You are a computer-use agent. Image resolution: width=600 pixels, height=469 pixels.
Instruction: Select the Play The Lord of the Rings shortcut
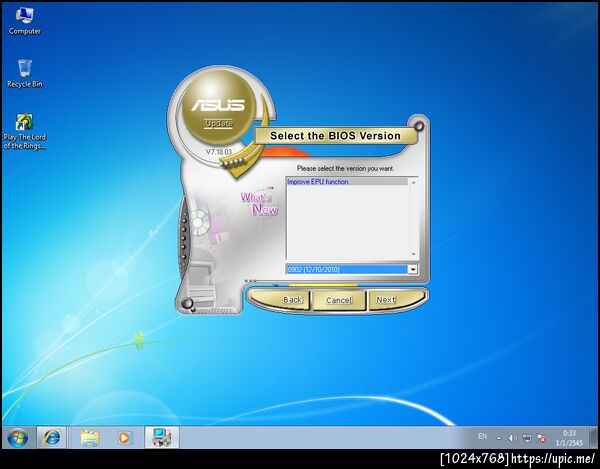point(24,131)
